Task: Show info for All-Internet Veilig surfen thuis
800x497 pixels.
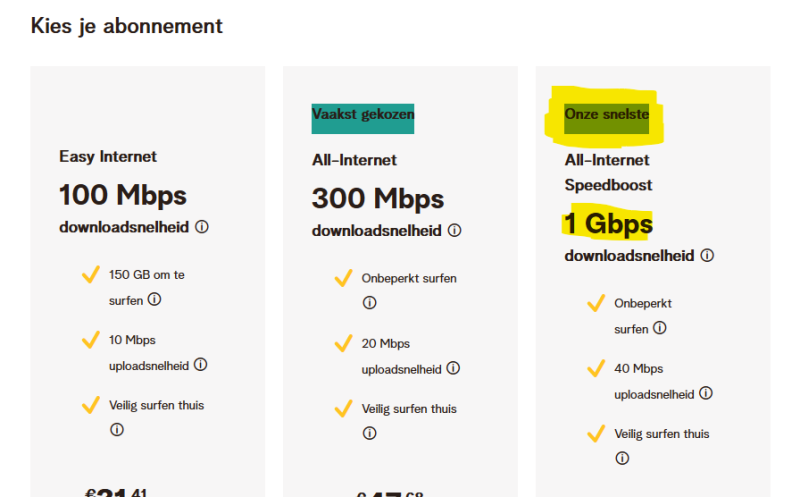Action: point(369,433)
